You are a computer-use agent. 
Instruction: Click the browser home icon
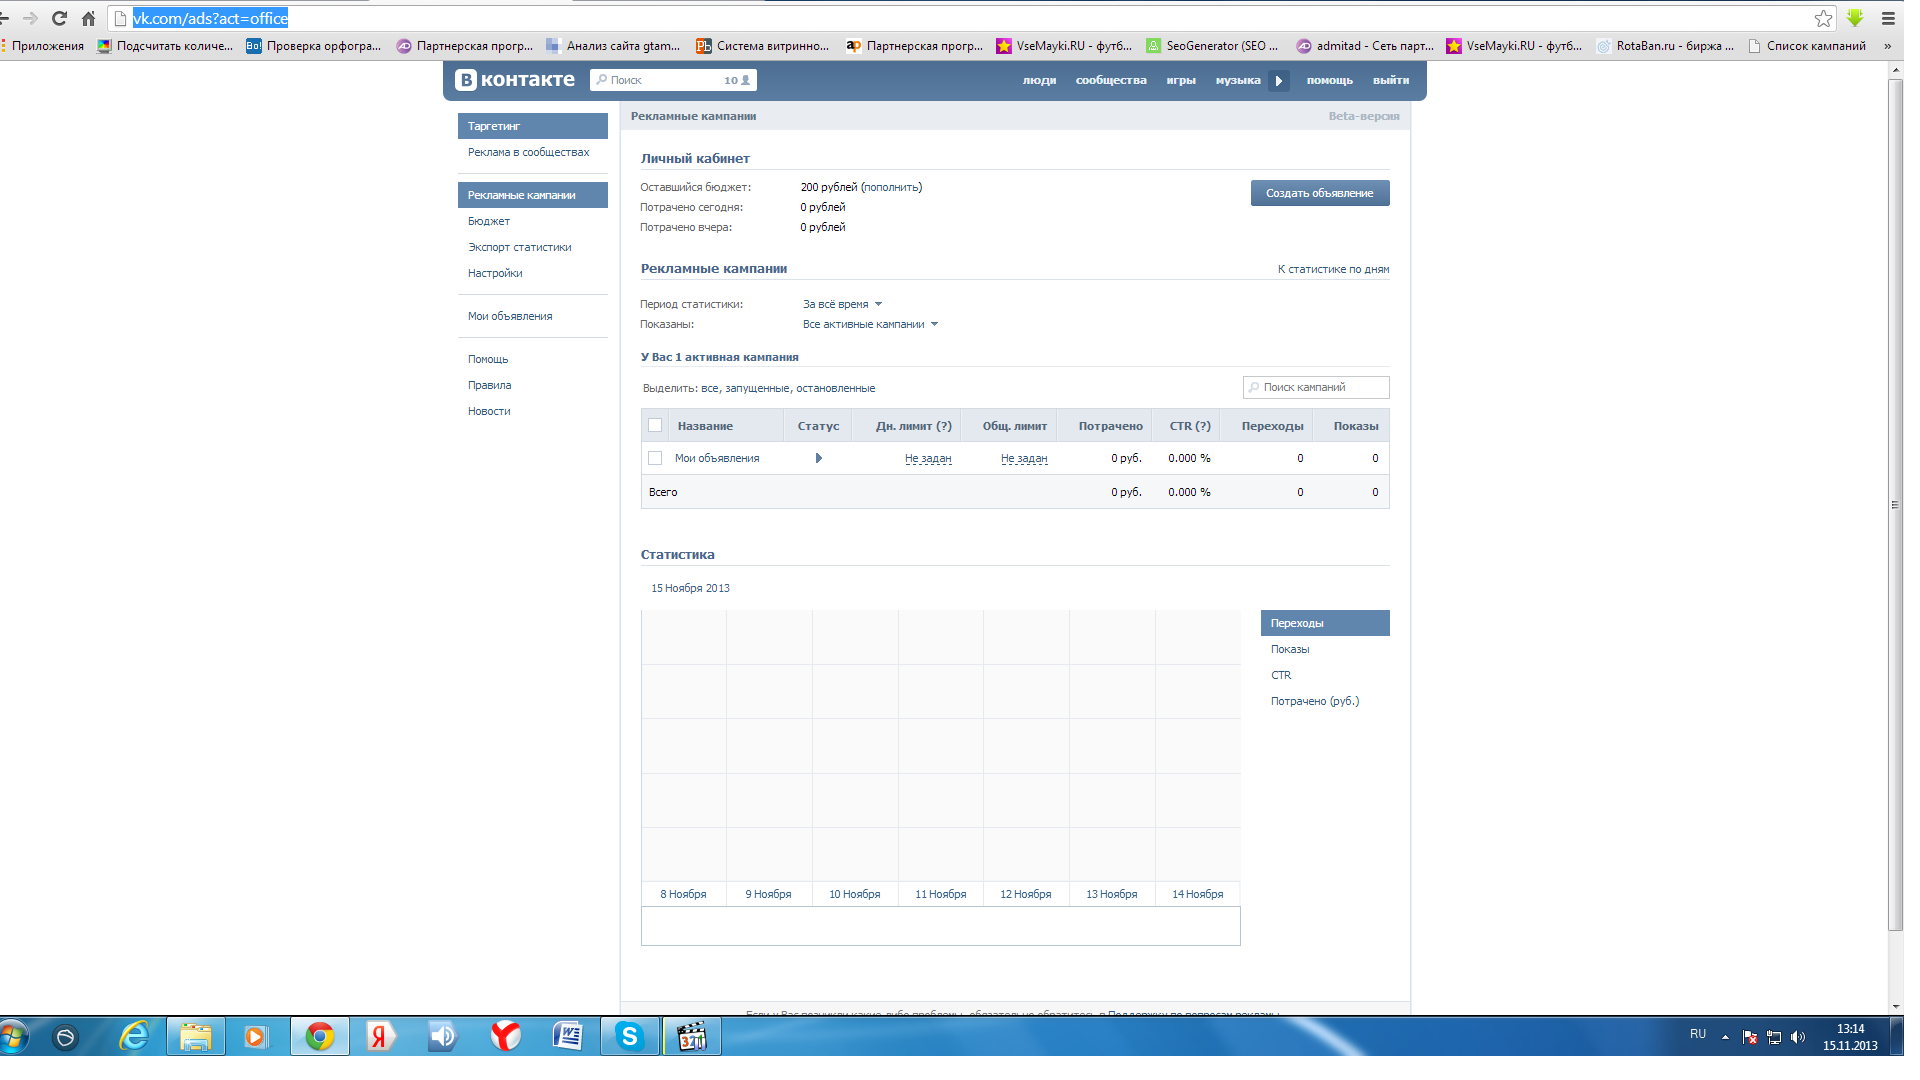(88, 18)
